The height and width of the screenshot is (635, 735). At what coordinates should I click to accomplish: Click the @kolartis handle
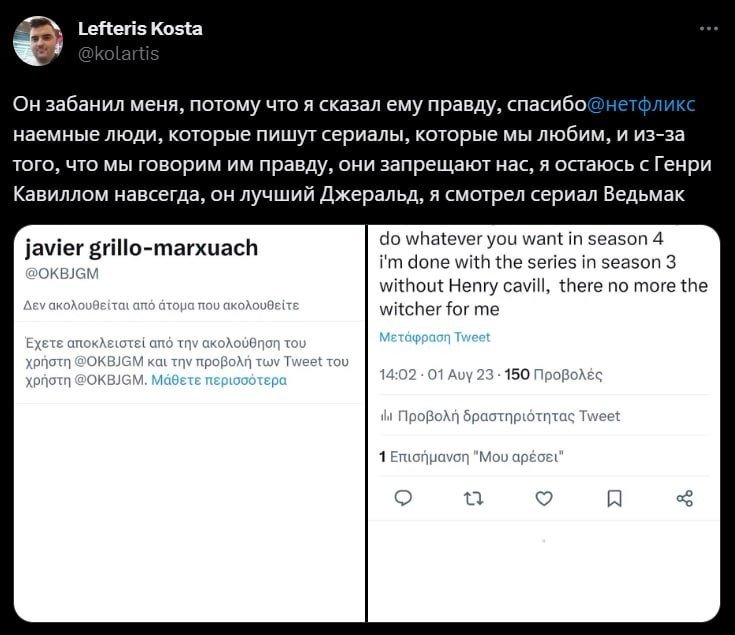tap(119, 54)
